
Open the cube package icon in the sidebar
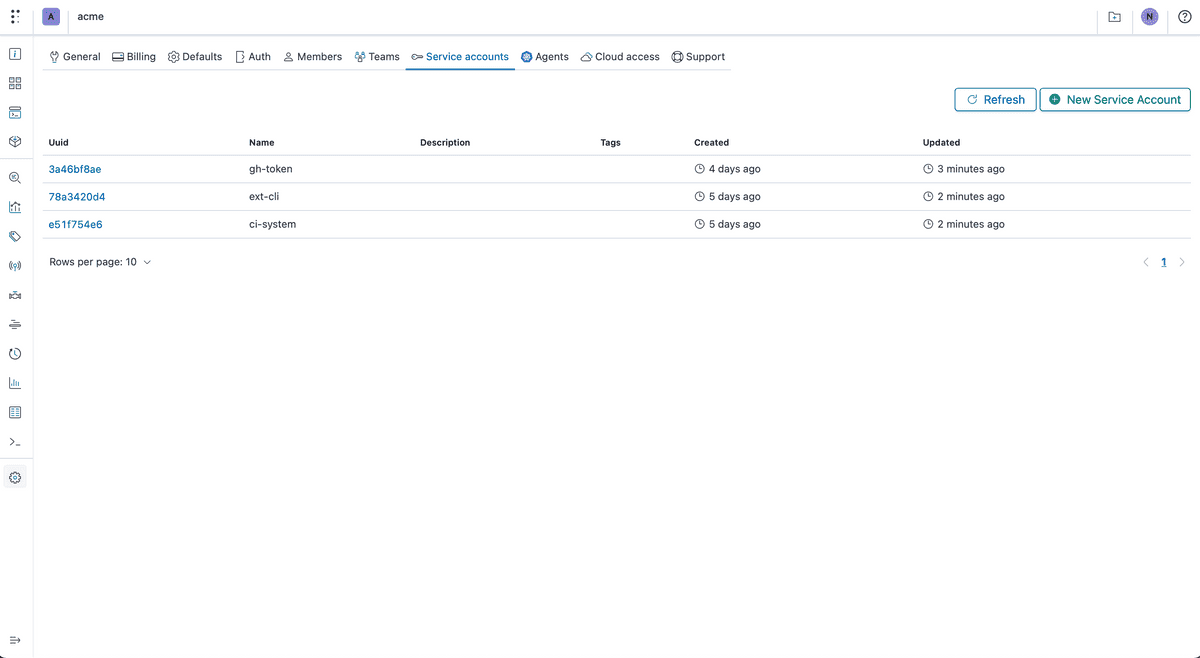tap(15, 141)
